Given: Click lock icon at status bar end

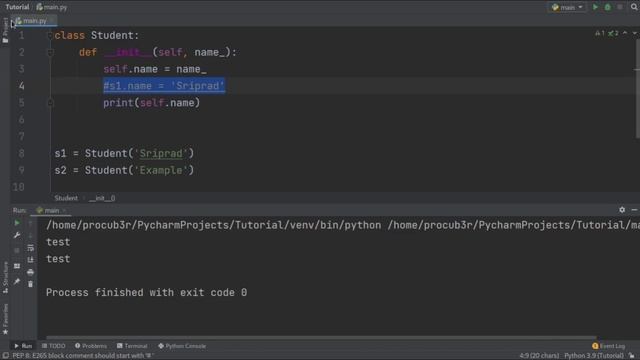Looking at the screenshot, I should point(632,356).
